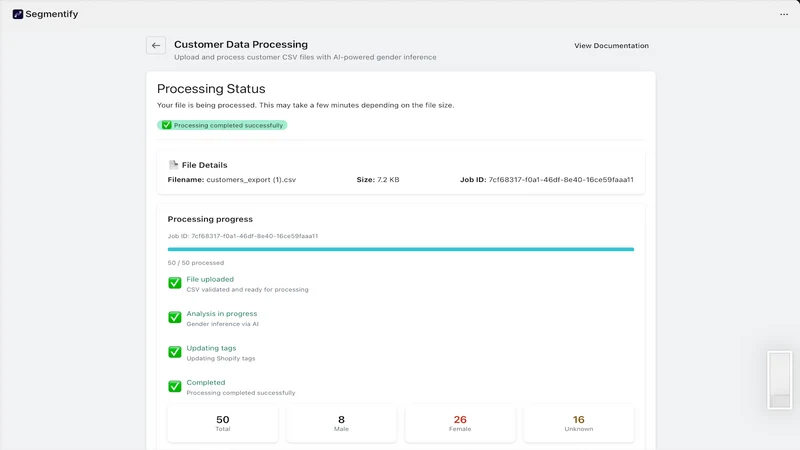Click the Updating tags step label

point(211,348)
